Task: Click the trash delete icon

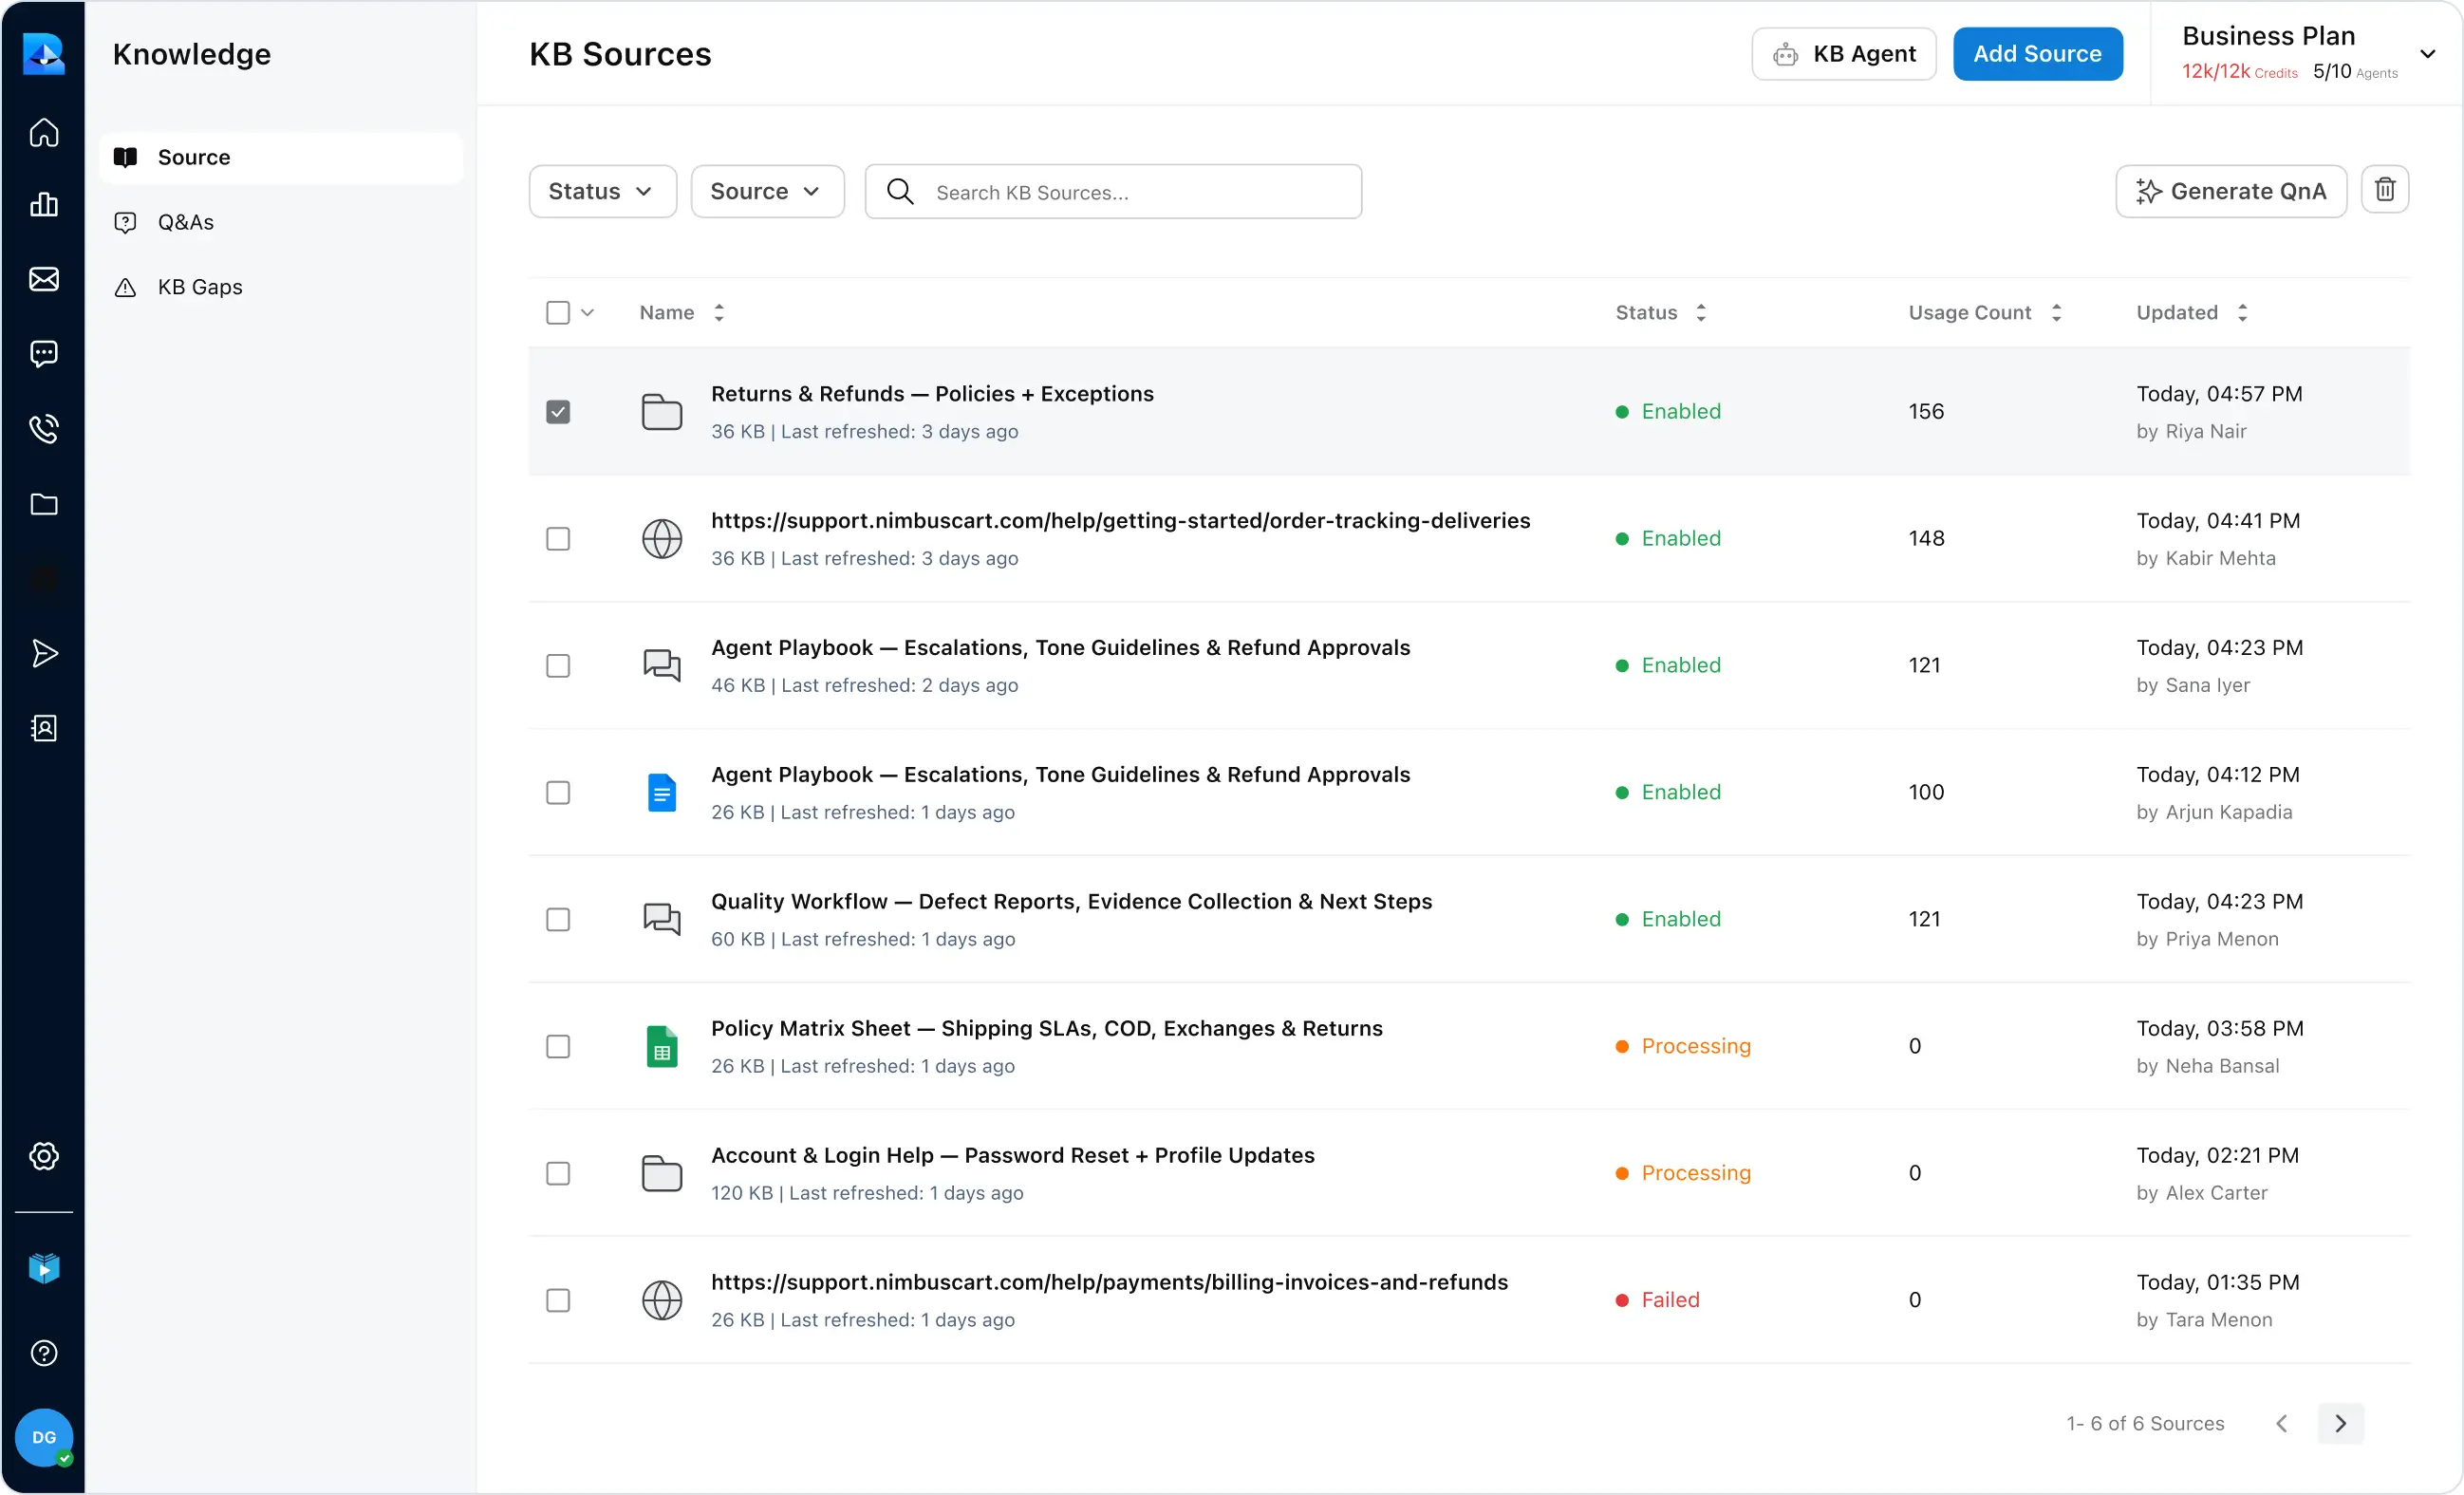Action: click(x=2384, y=190)
